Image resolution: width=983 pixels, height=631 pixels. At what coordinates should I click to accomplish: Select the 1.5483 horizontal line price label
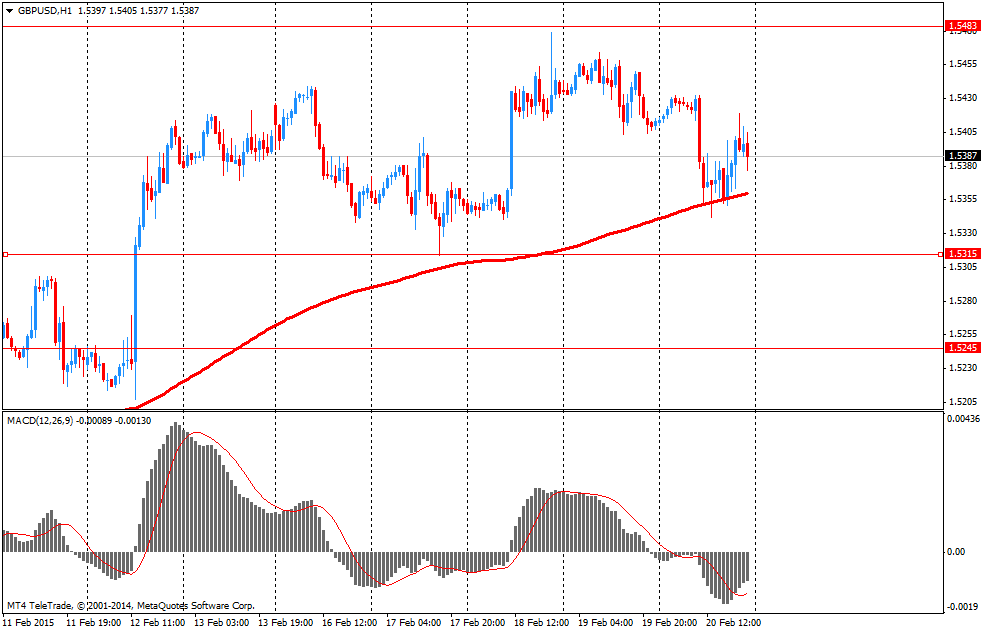(962, 26)
